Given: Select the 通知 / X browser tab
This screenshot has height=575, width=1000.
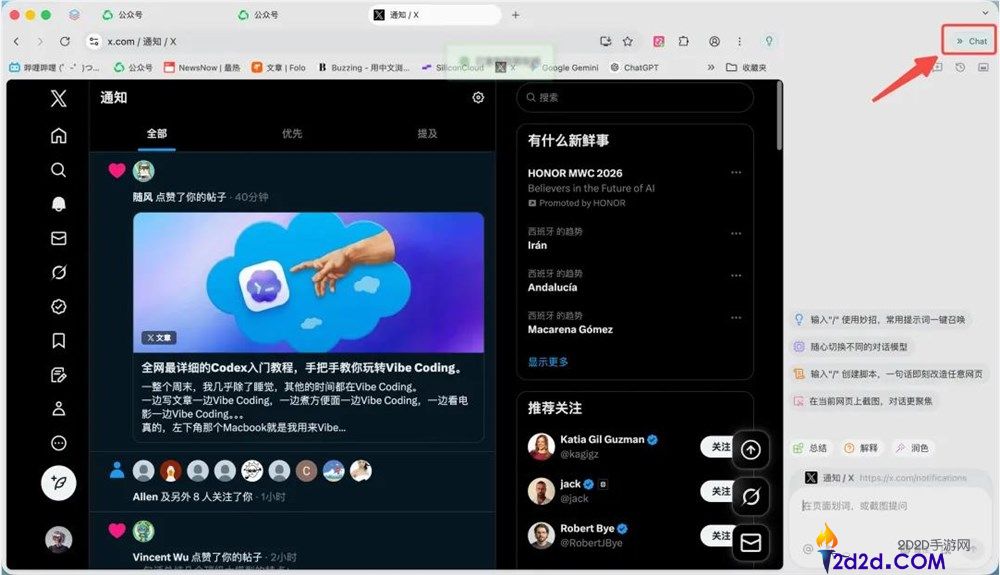Looking at the screenshot, I should tap(434, 15).
